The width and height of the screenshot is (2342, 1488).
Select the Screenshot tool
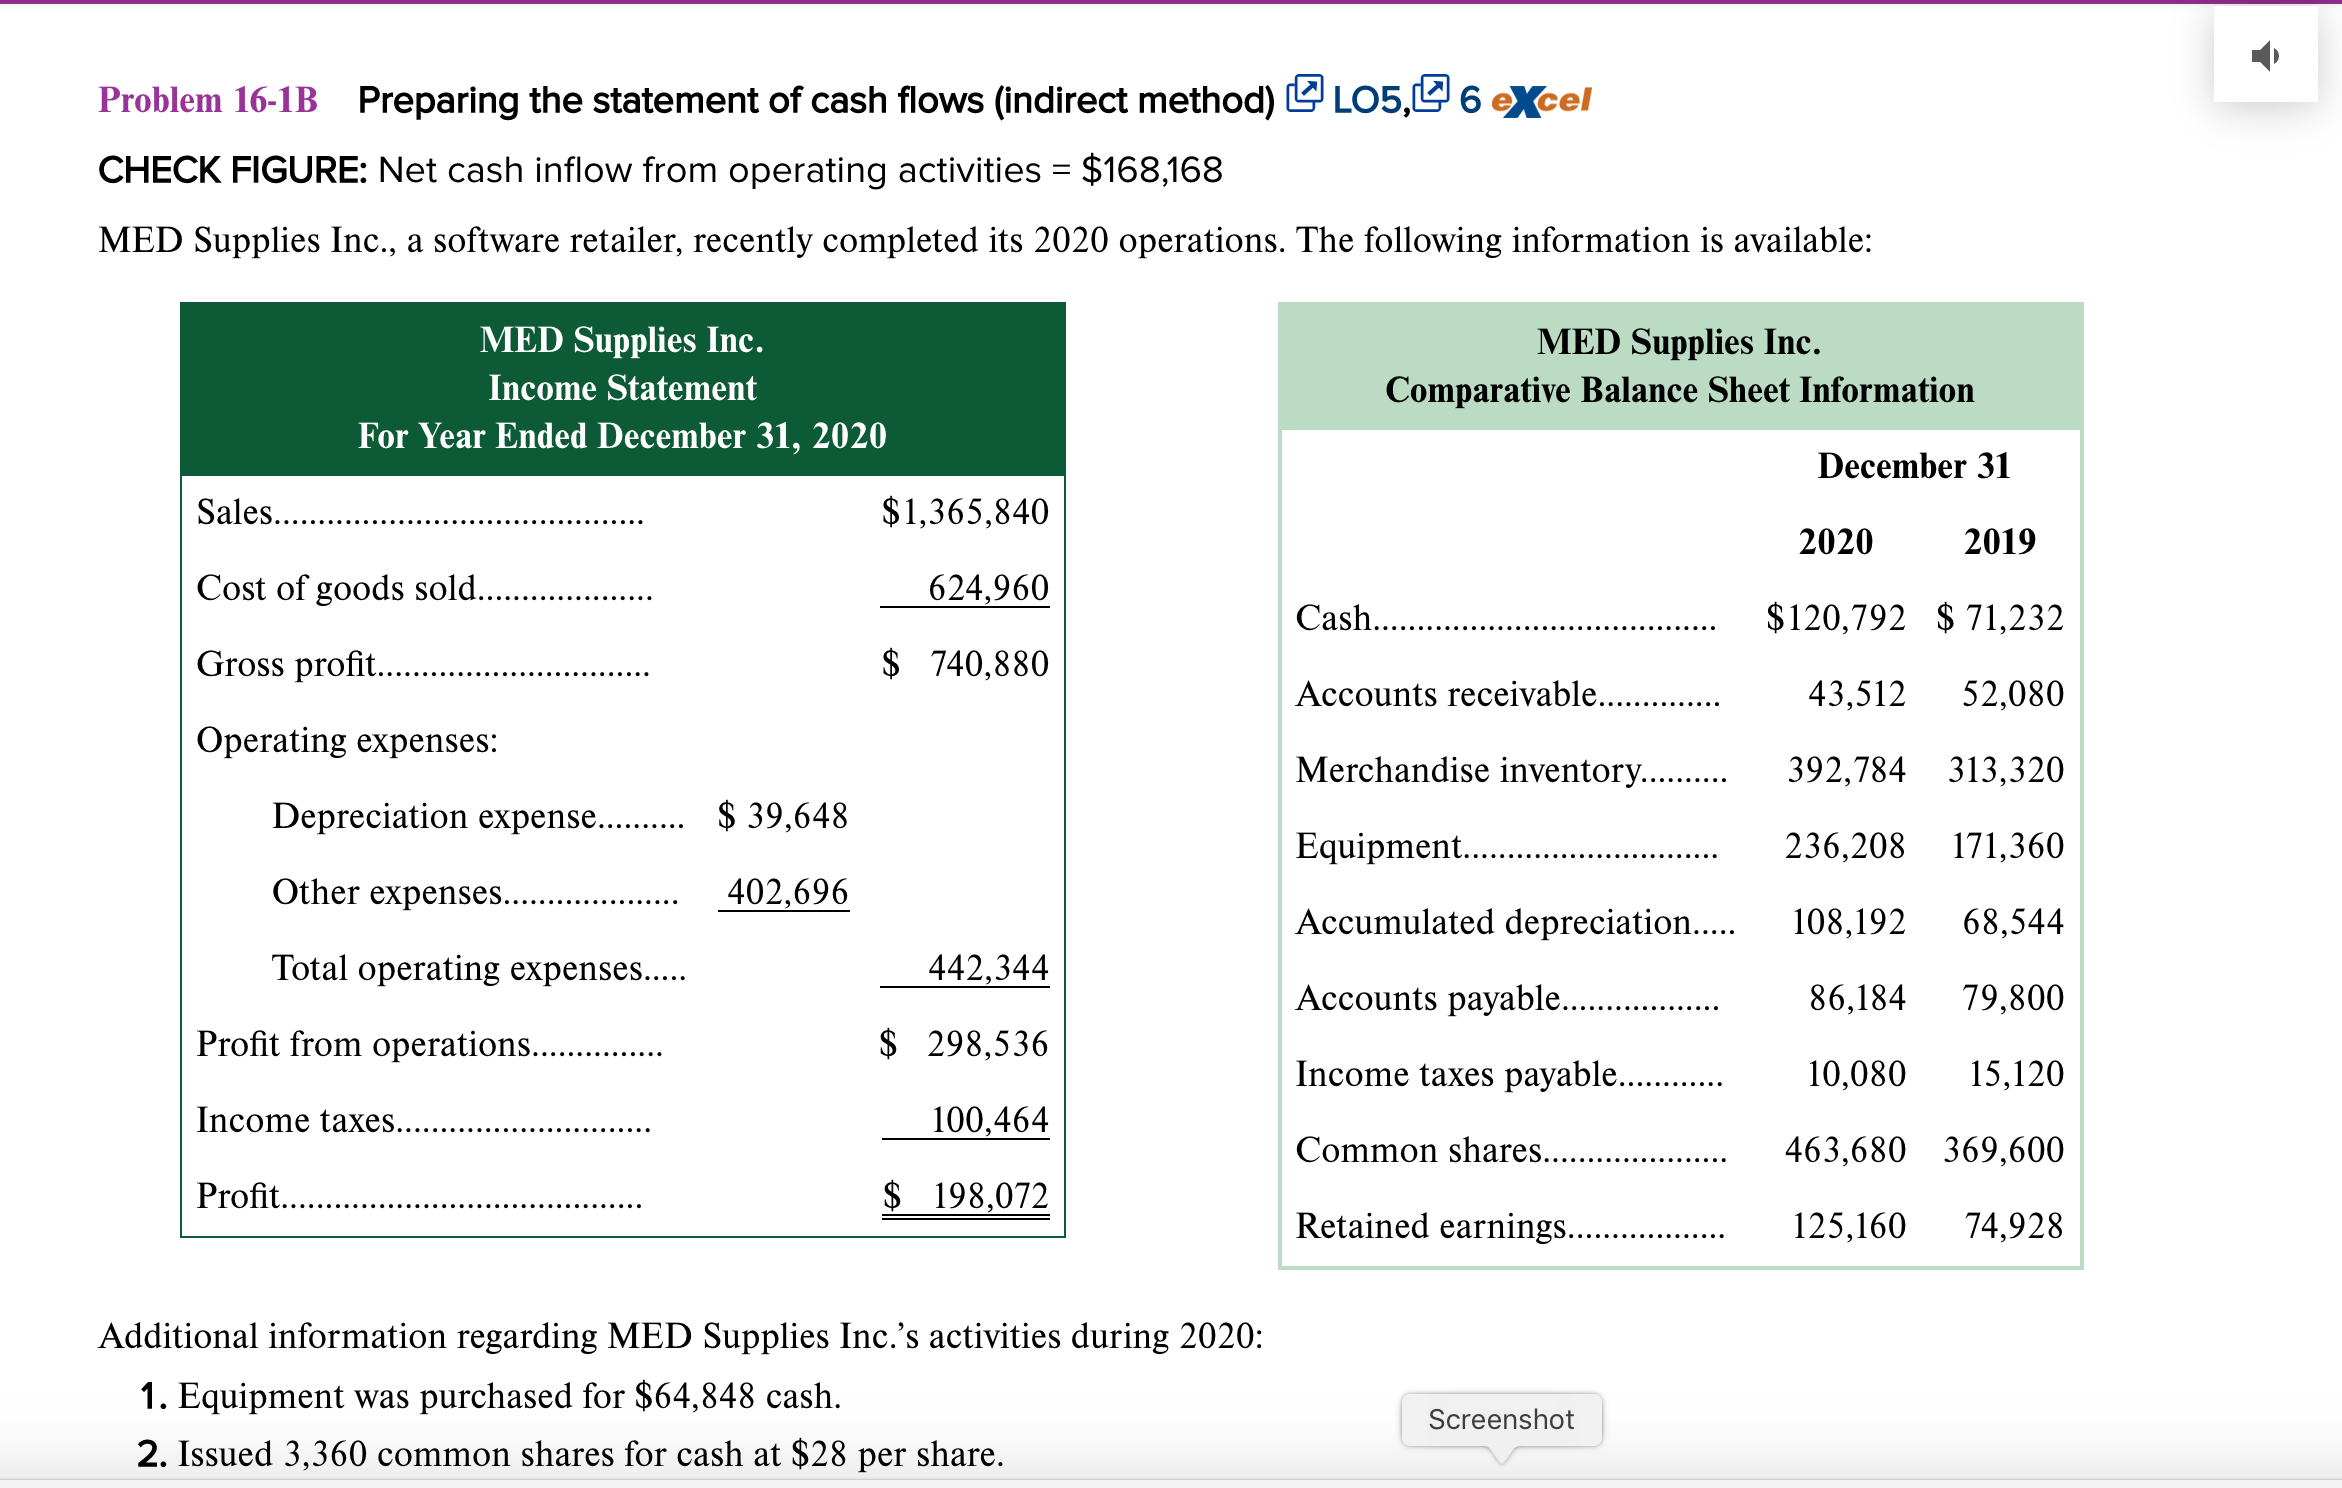tap(1500, 1419)
